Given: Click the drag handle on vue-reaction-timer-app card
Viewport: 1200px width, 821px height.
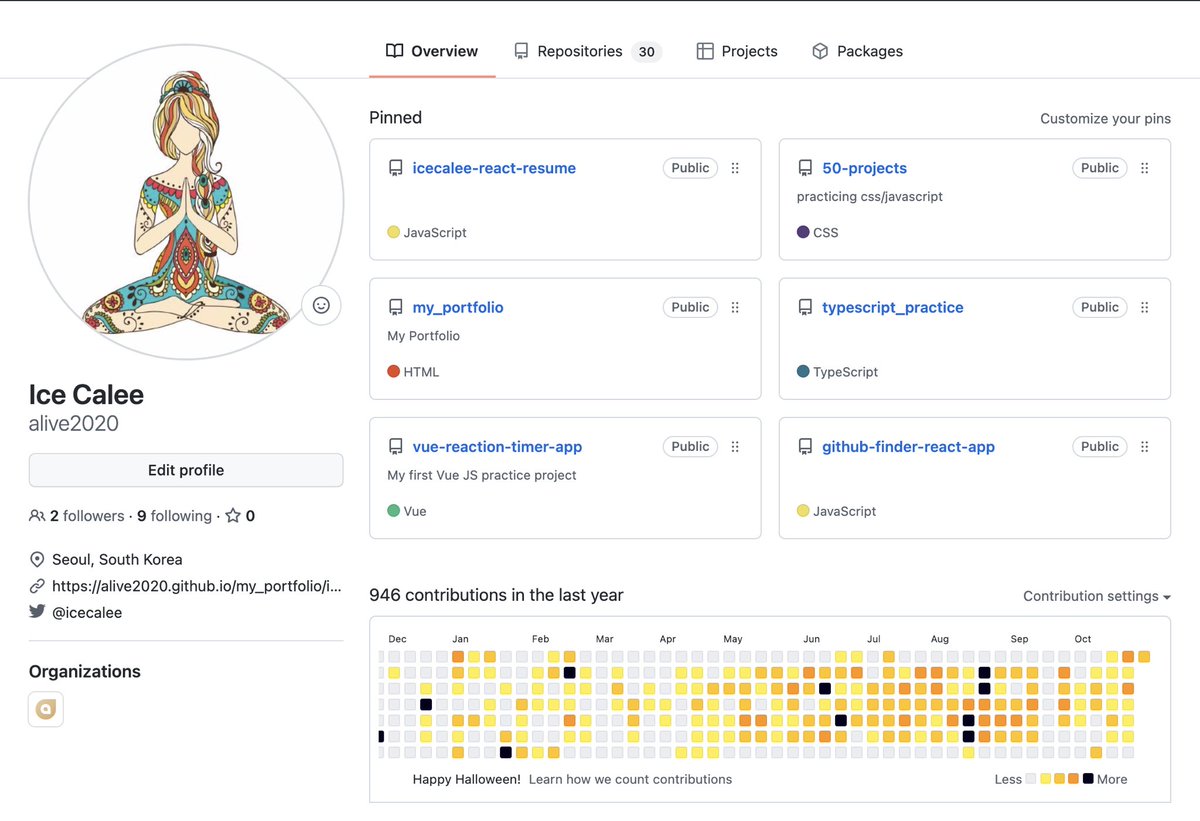Looking at the screenshot, I should pos(735,447).
